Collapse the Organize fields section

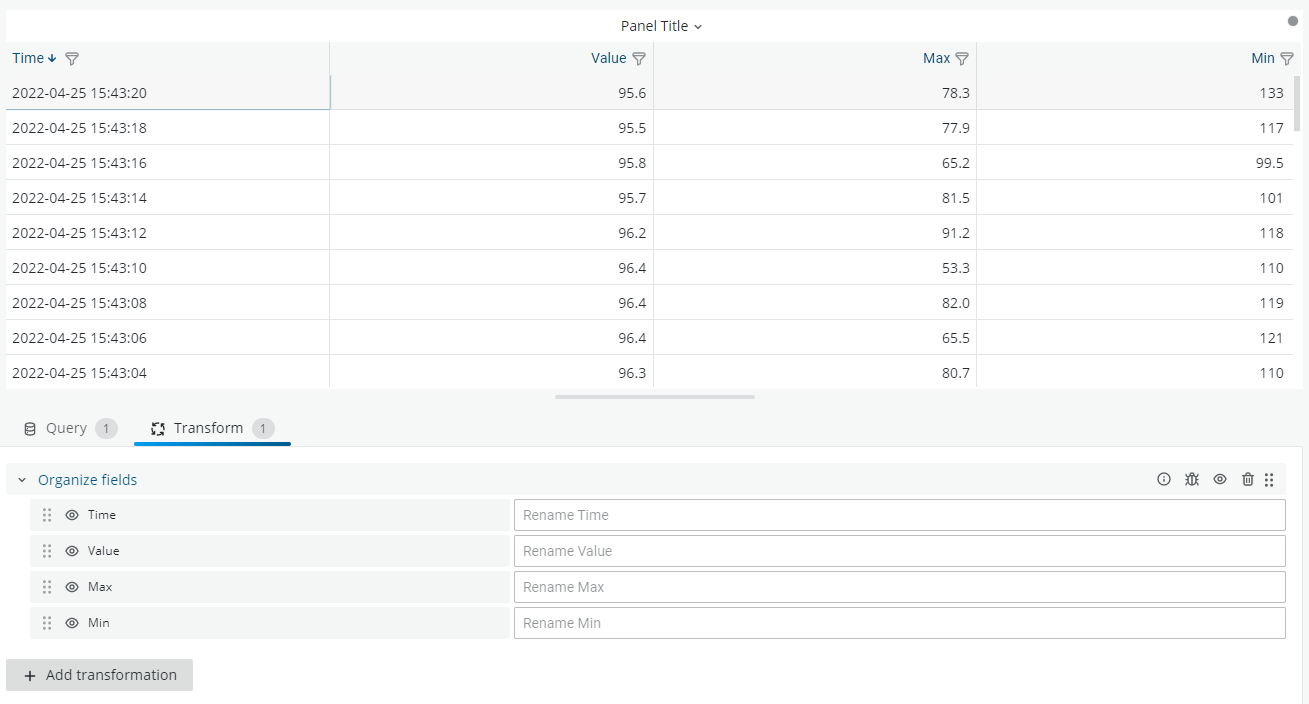click(21, 479)
